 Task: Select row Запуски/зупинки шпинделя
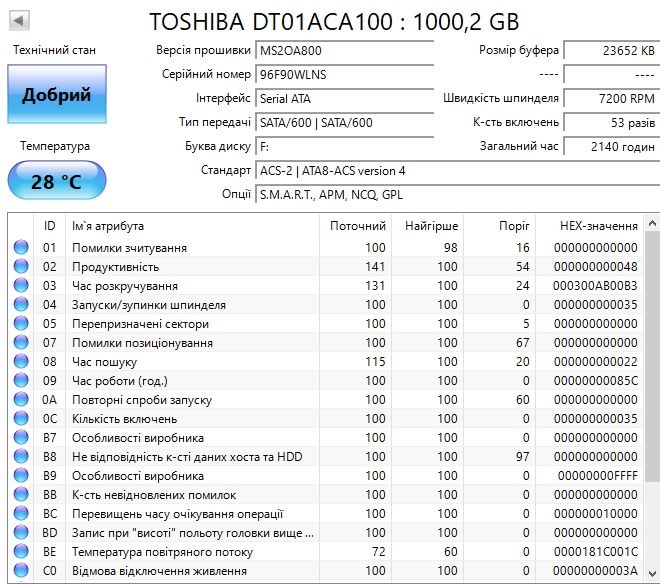325,304
